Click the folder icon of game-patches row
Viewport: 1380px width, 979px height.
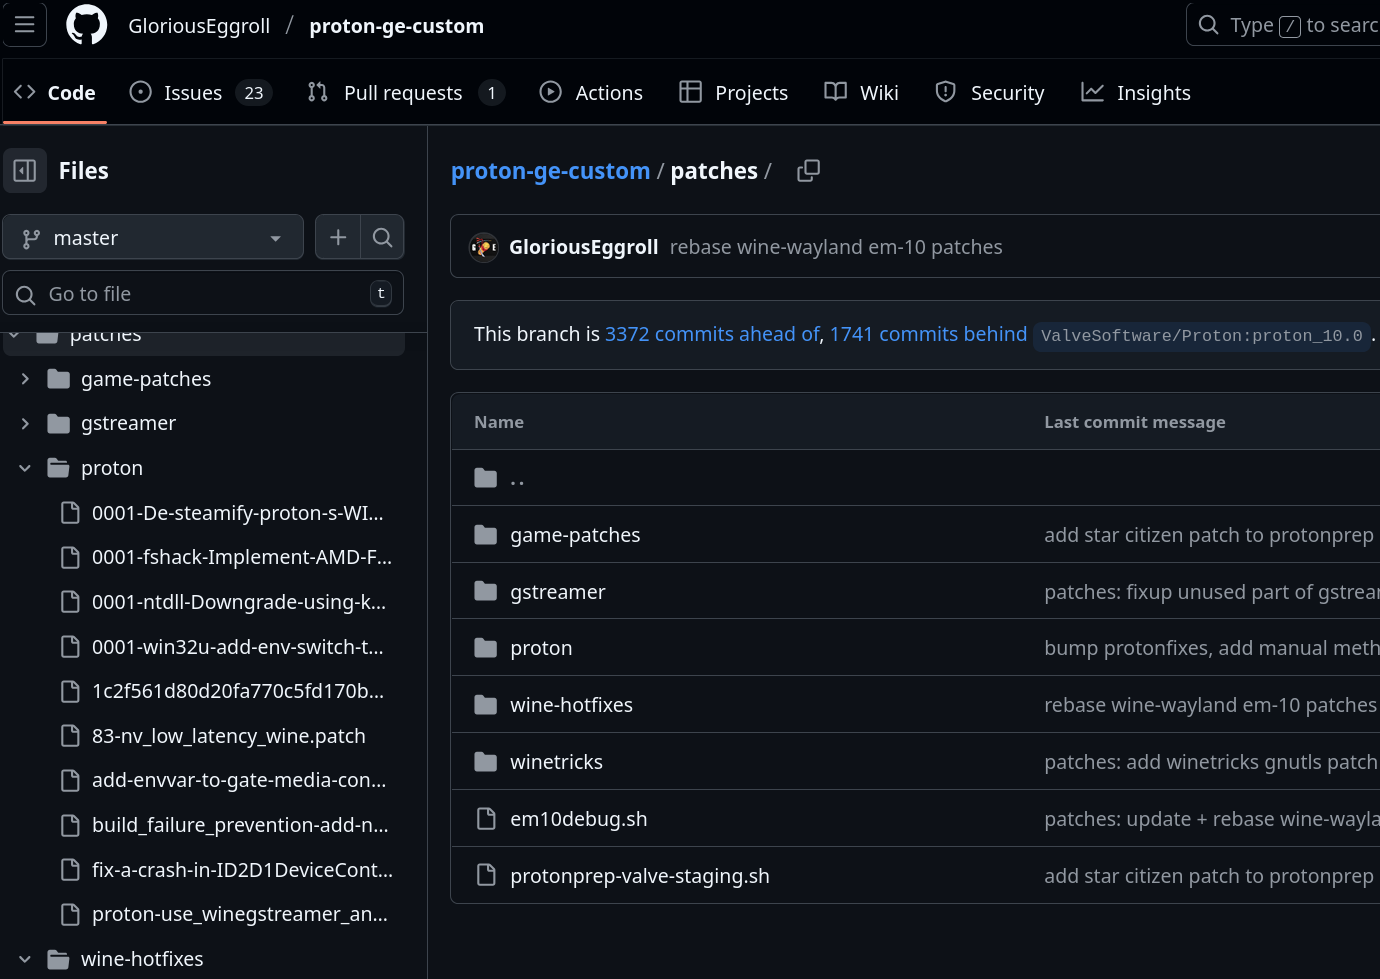pos(486,535)
